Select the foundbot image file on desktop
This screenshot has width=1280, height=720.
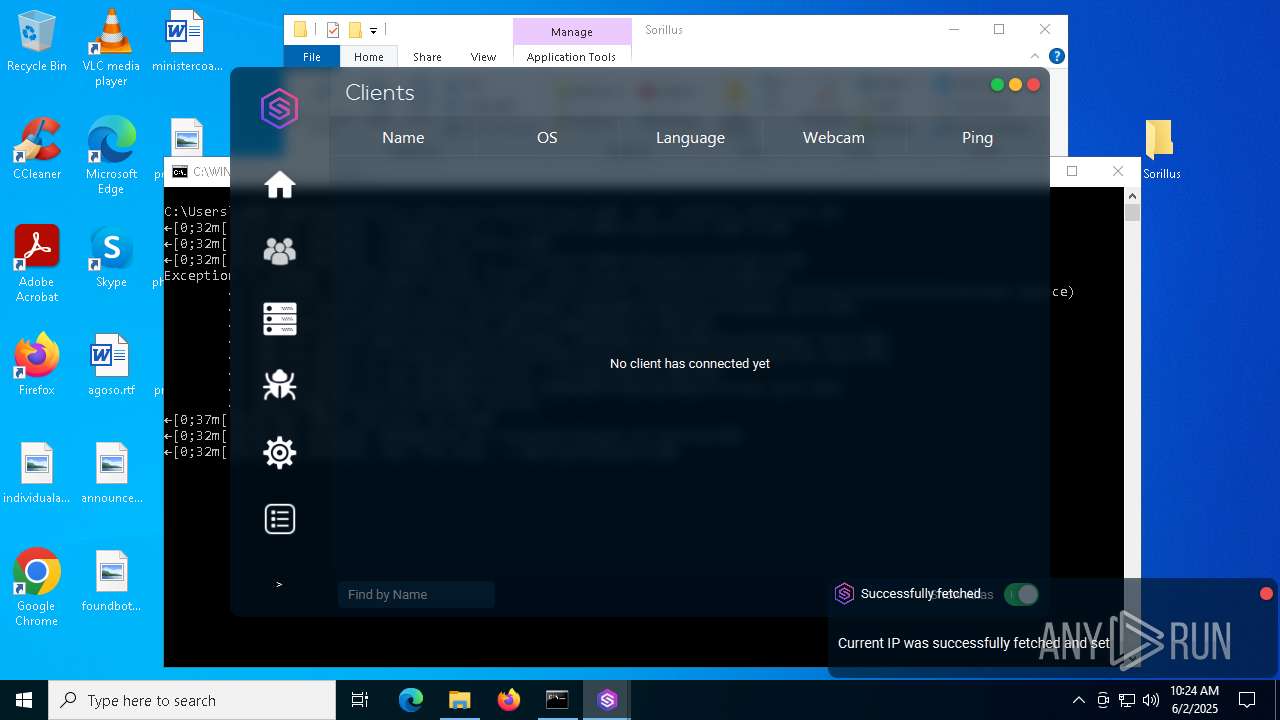(111, 581)
